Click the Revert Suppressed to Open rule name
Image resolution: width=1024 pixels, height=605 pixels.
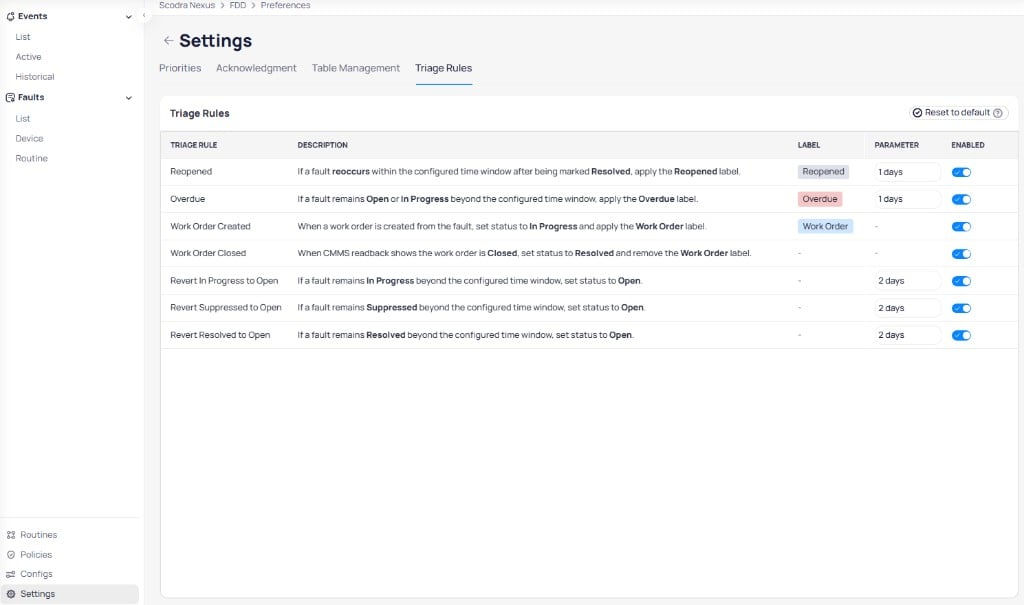(225, 307)
